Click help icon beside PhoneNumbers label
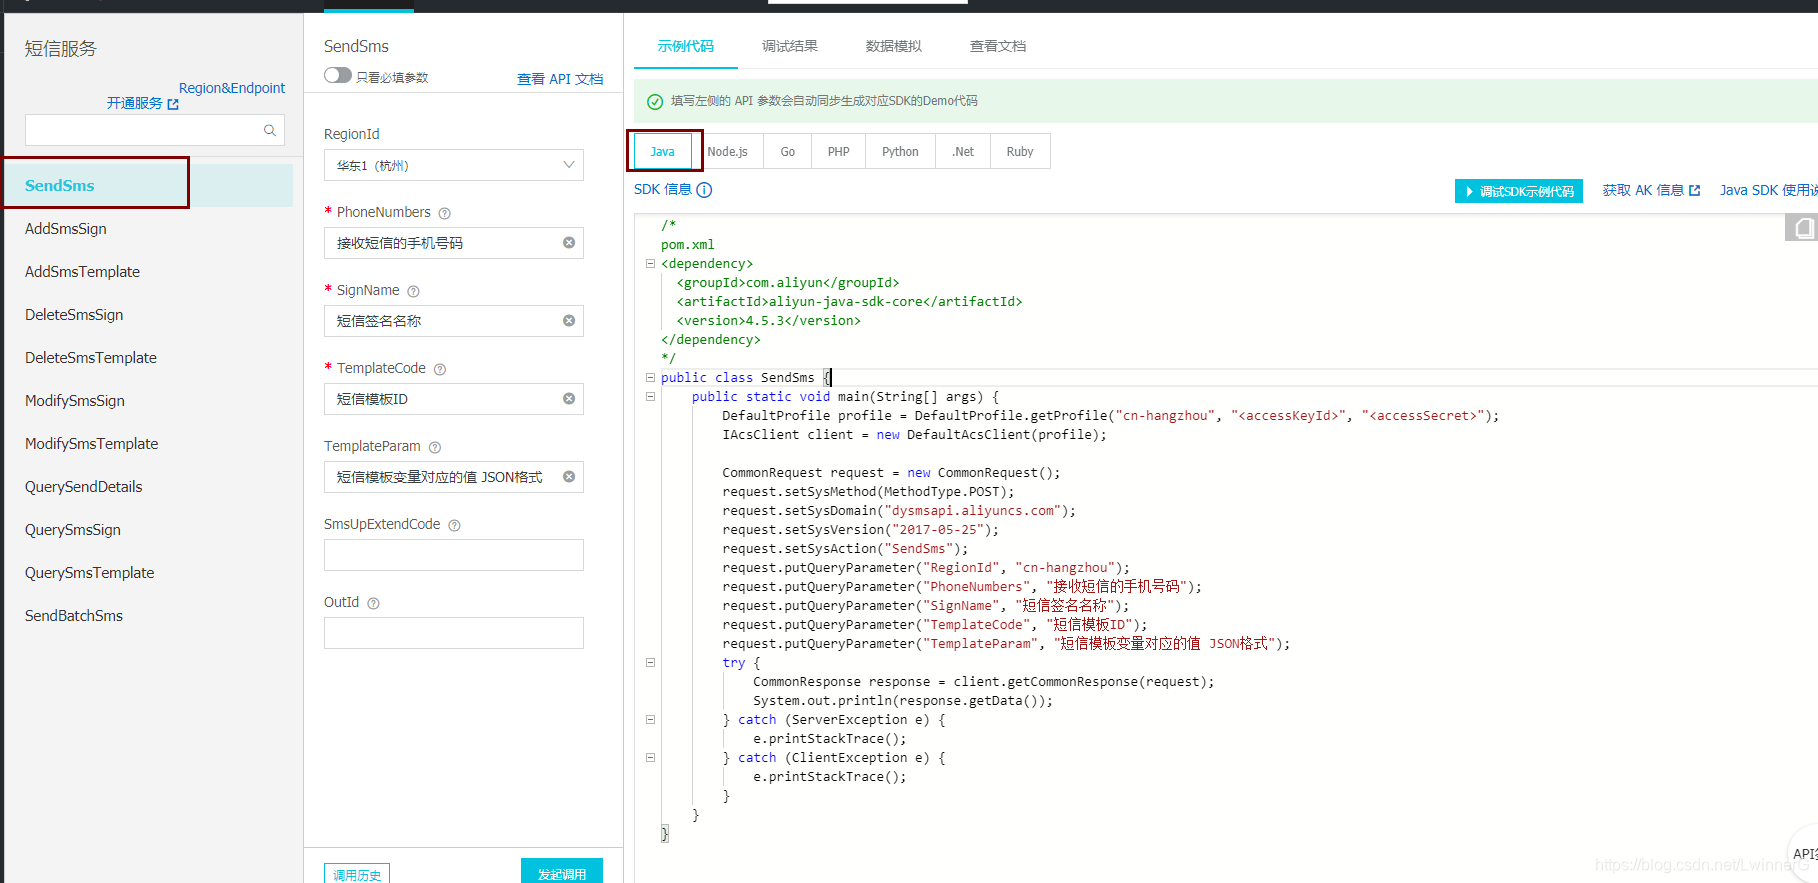 click(445, 213)
